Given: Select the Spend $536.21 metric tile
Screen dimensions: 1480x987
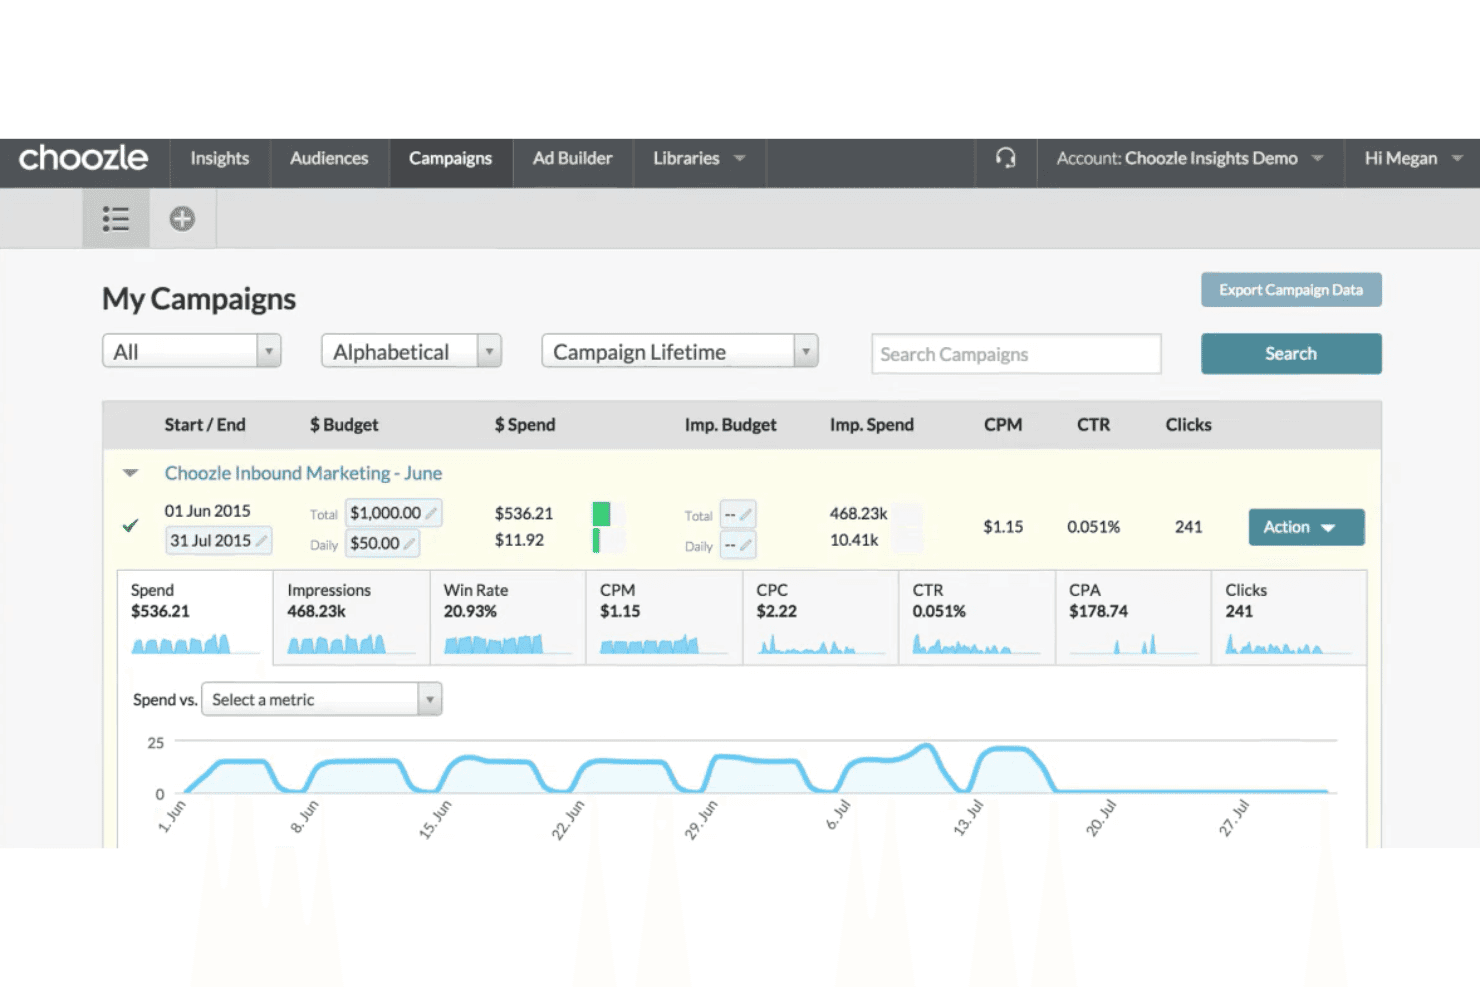Looking at the screenshot, I should pos(195,617).
